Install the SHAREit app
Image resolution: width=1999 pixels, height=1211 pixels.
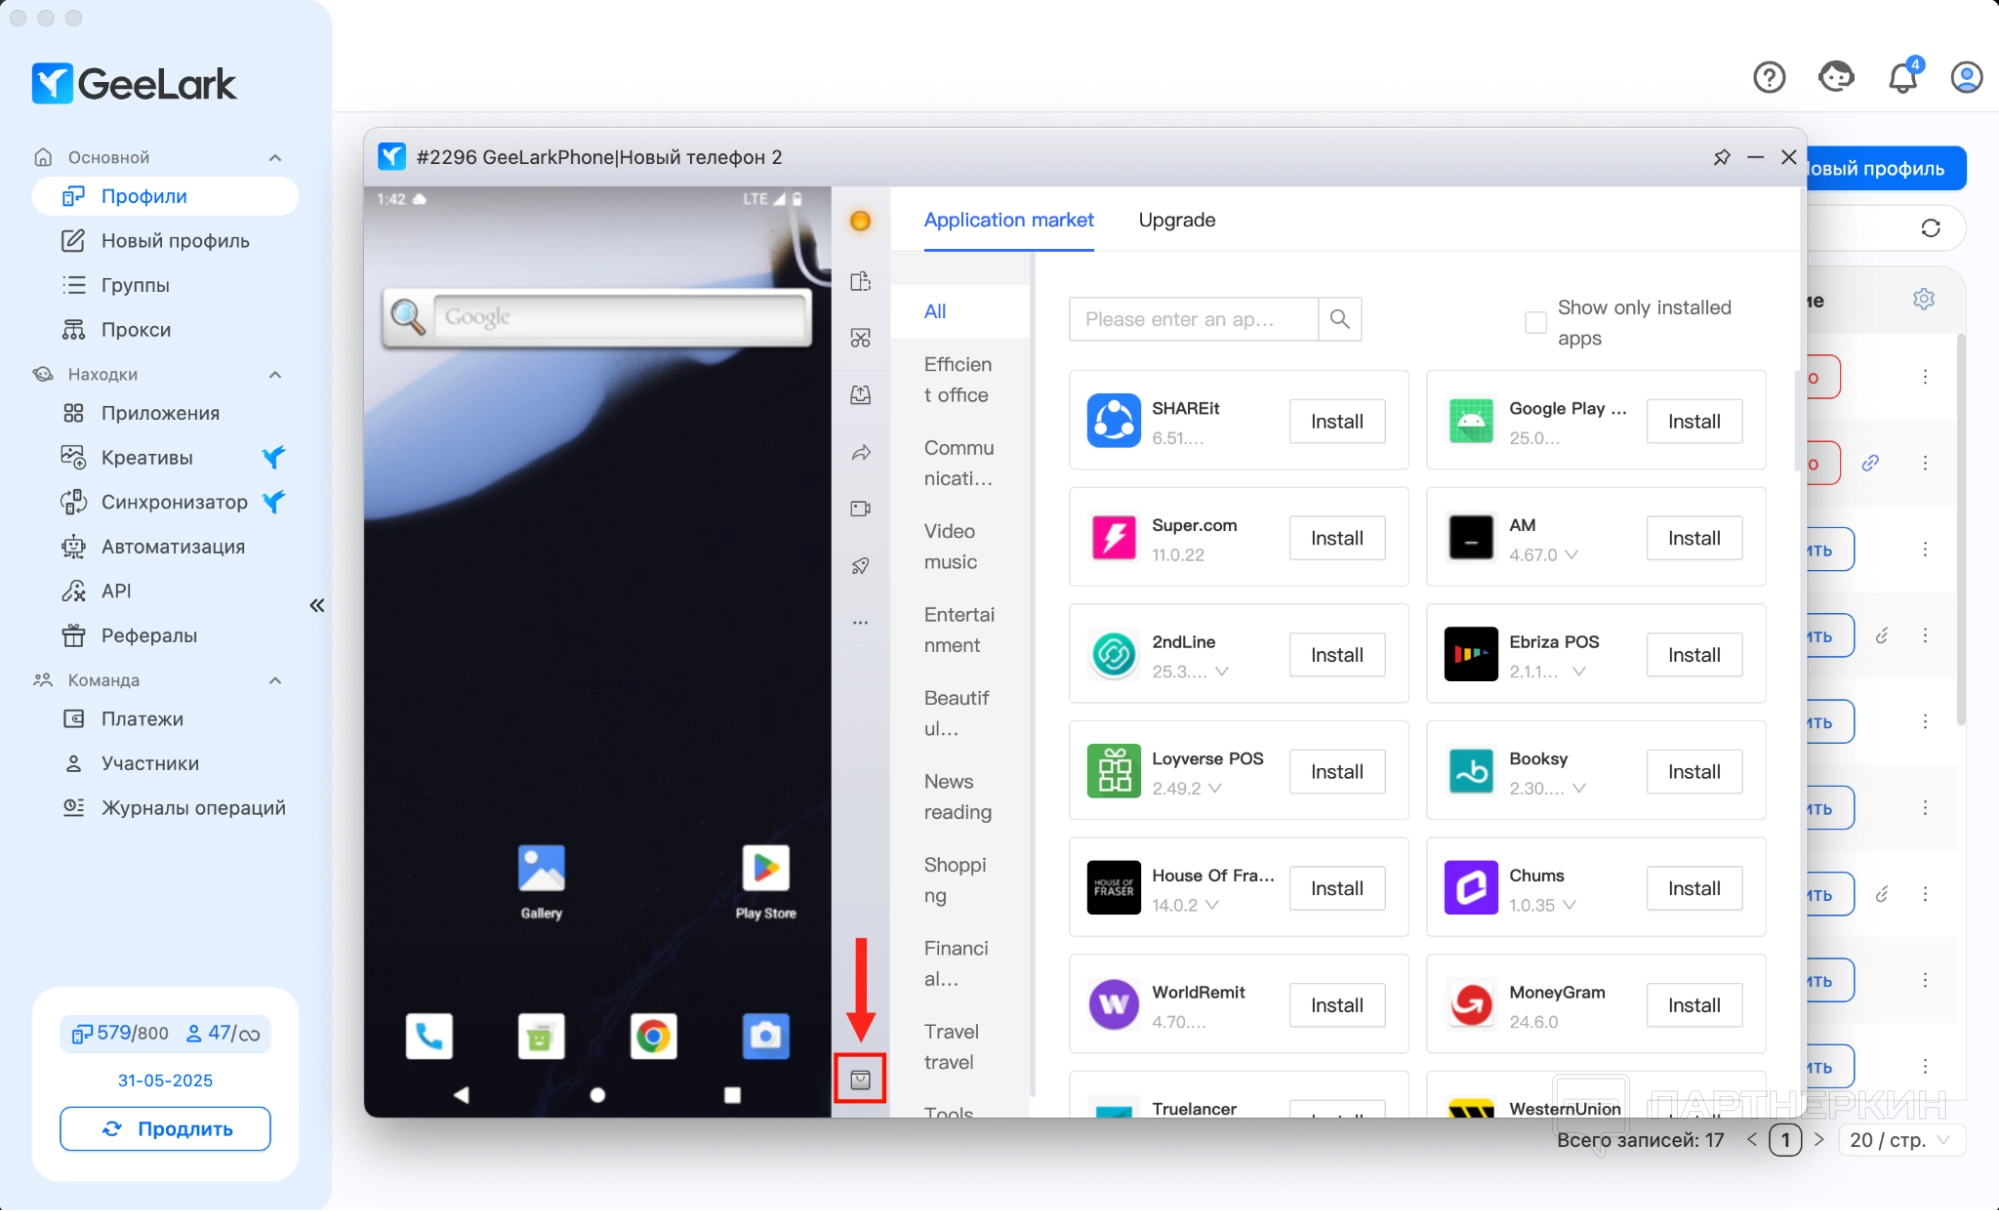point(1336,421)
